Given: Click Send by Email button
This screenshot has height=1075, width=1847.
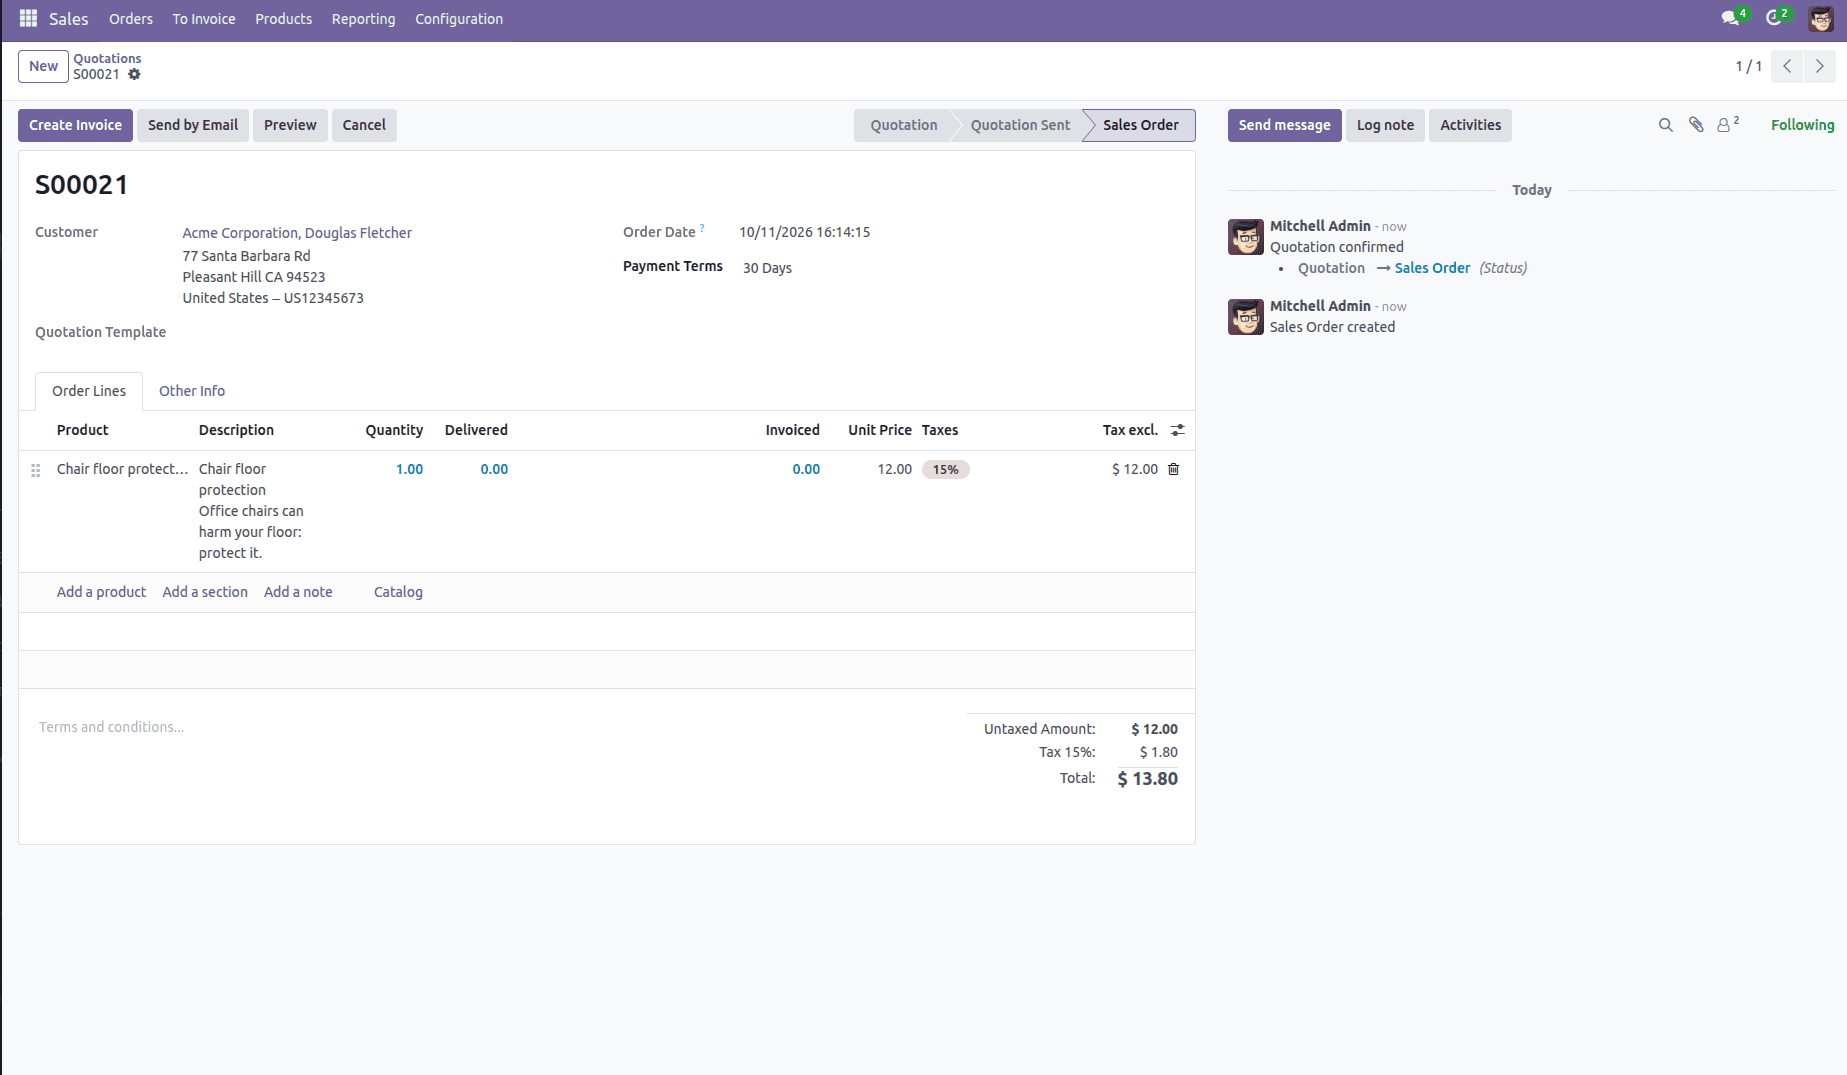Looking at the screenshot, I should (x=193, y=125).
